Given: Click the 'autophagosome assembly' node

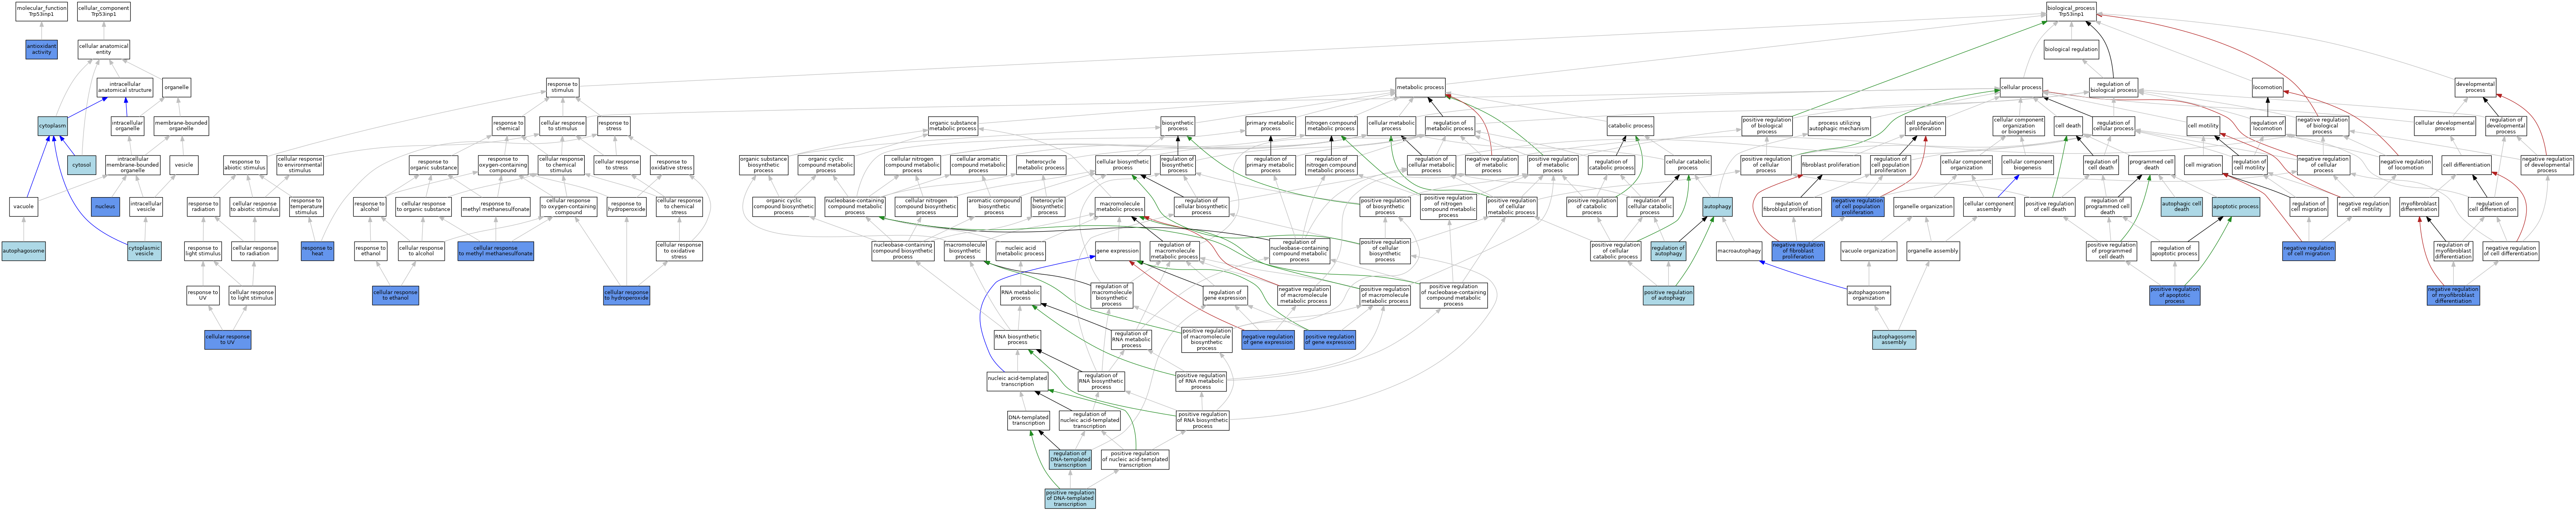Looking at the screenshot, I should click(x=1894, y=340).
